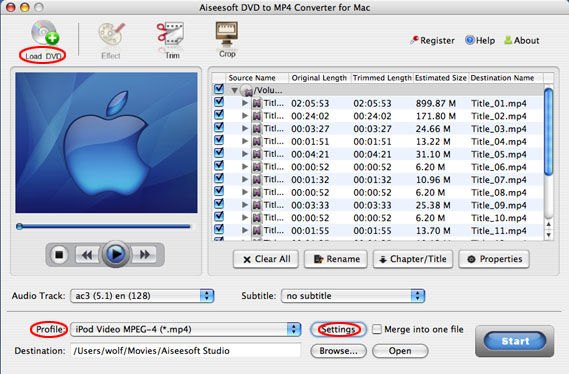Open the Audio Track dropdown
Image resolution: width=569 pixels, height=374 pixels.
[x=142, y=296]
